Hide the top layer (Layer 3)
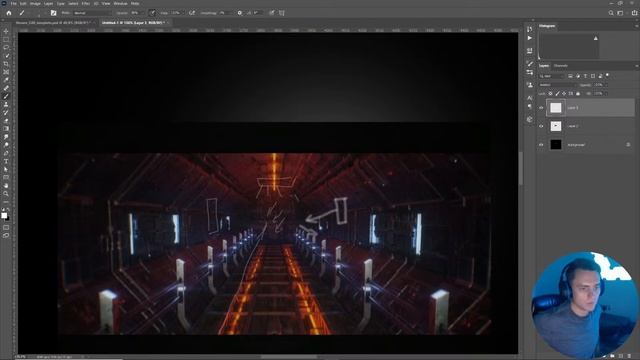The width and height of the screenshot is (640, 360). 541,108
